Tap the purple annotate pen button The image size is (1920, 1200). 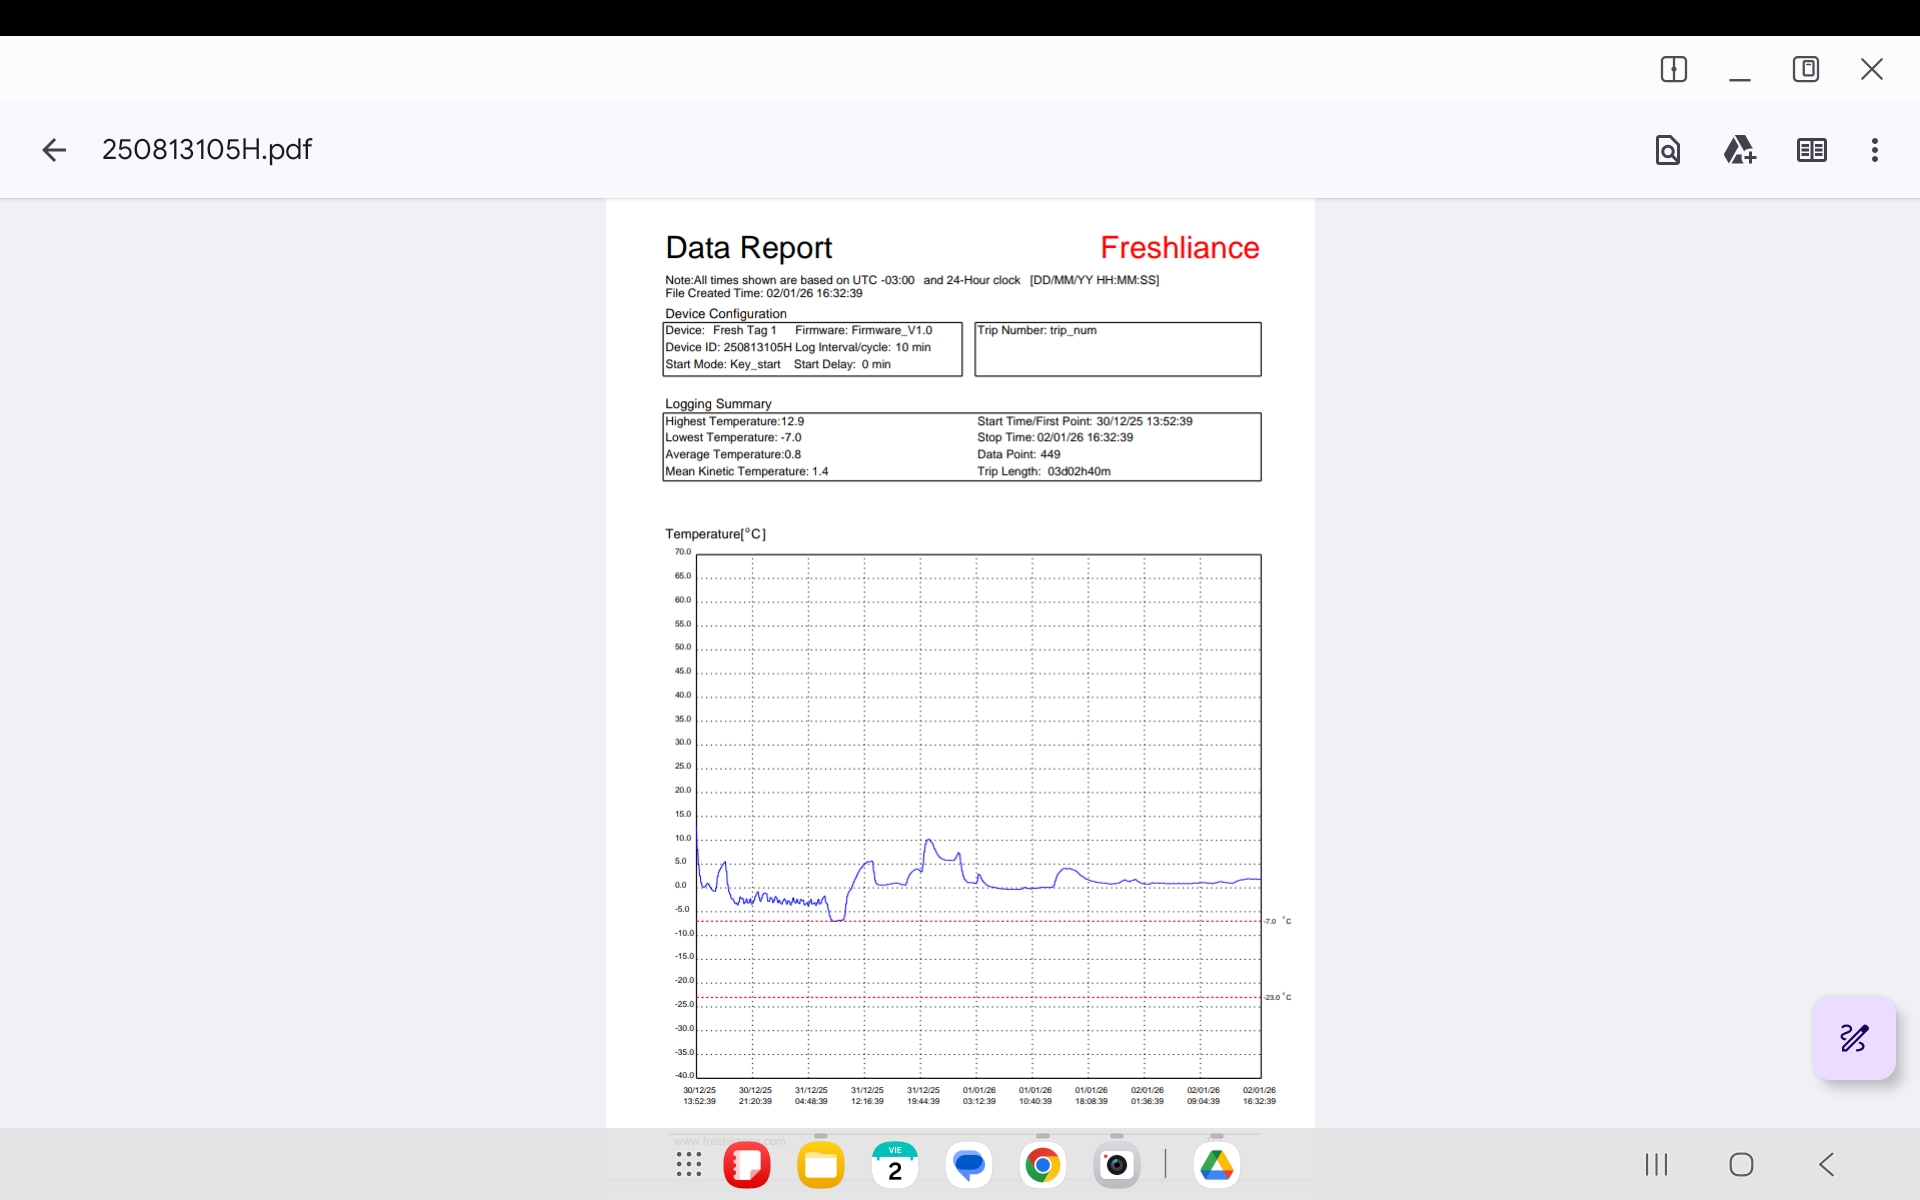[1853, 1037]
